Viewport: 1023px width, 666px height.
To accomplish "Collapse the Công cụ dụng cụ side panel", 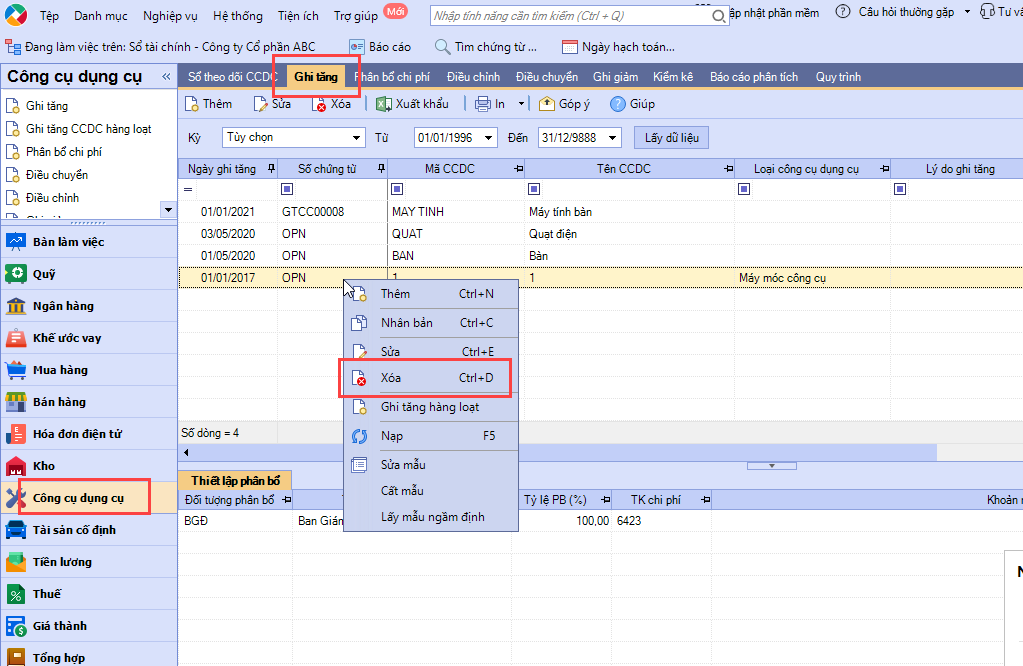I will pos(166,76).
